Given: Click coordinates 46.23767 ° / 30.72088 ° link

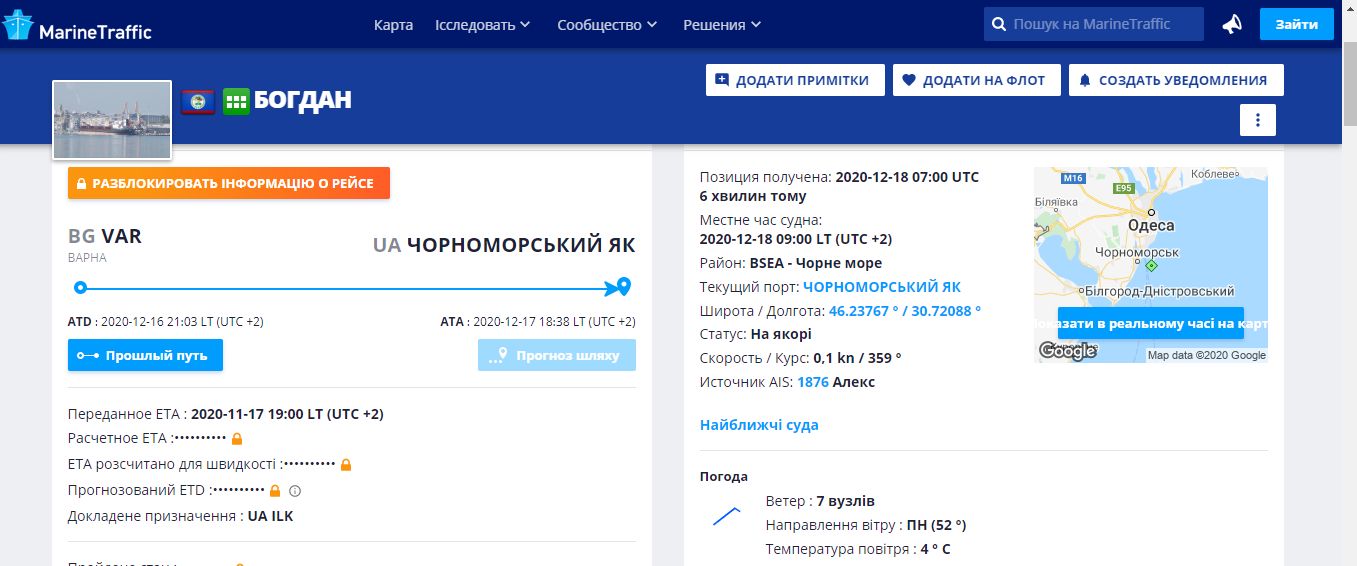Looking at the screenshot, I should click(905, 311).
